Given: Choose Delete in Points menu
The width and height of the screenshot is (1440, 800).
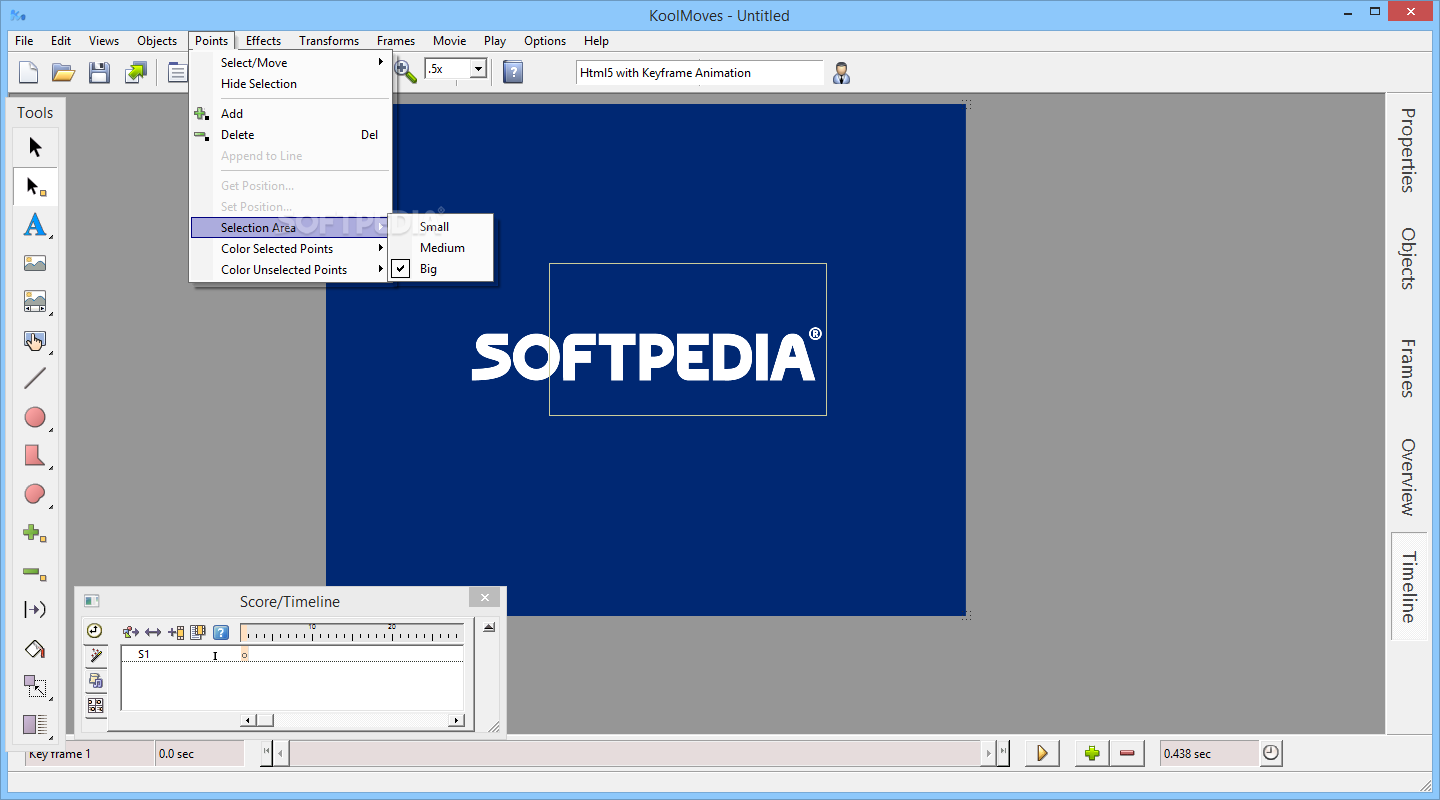Looking at the screenshot, I should click(x=289, y=135).
